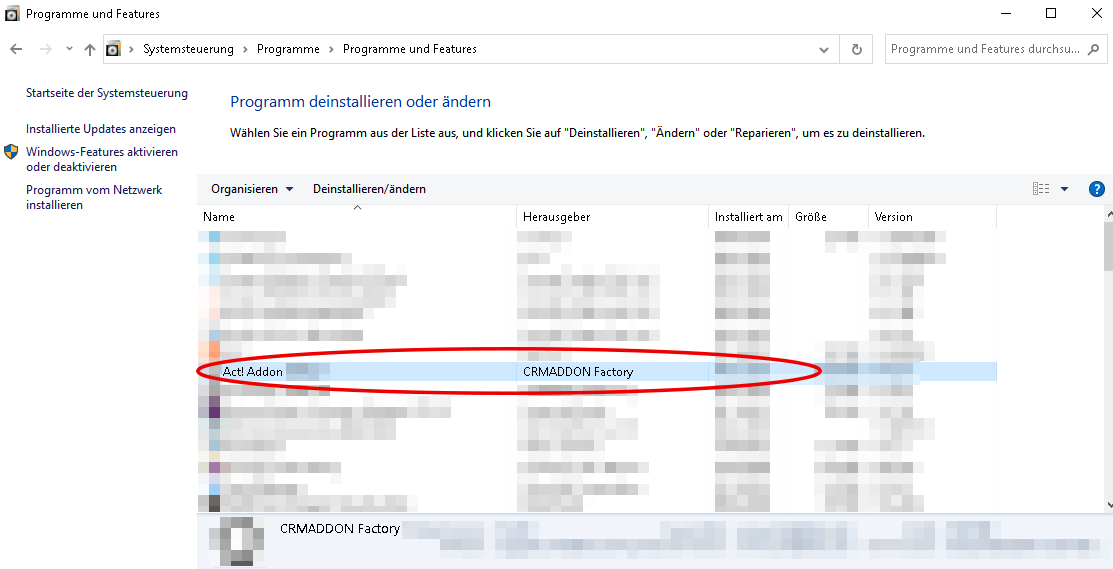This screenshot has height=569, width=1113.
Task: Sort by the Größe column header
Action: coord(828,217)
